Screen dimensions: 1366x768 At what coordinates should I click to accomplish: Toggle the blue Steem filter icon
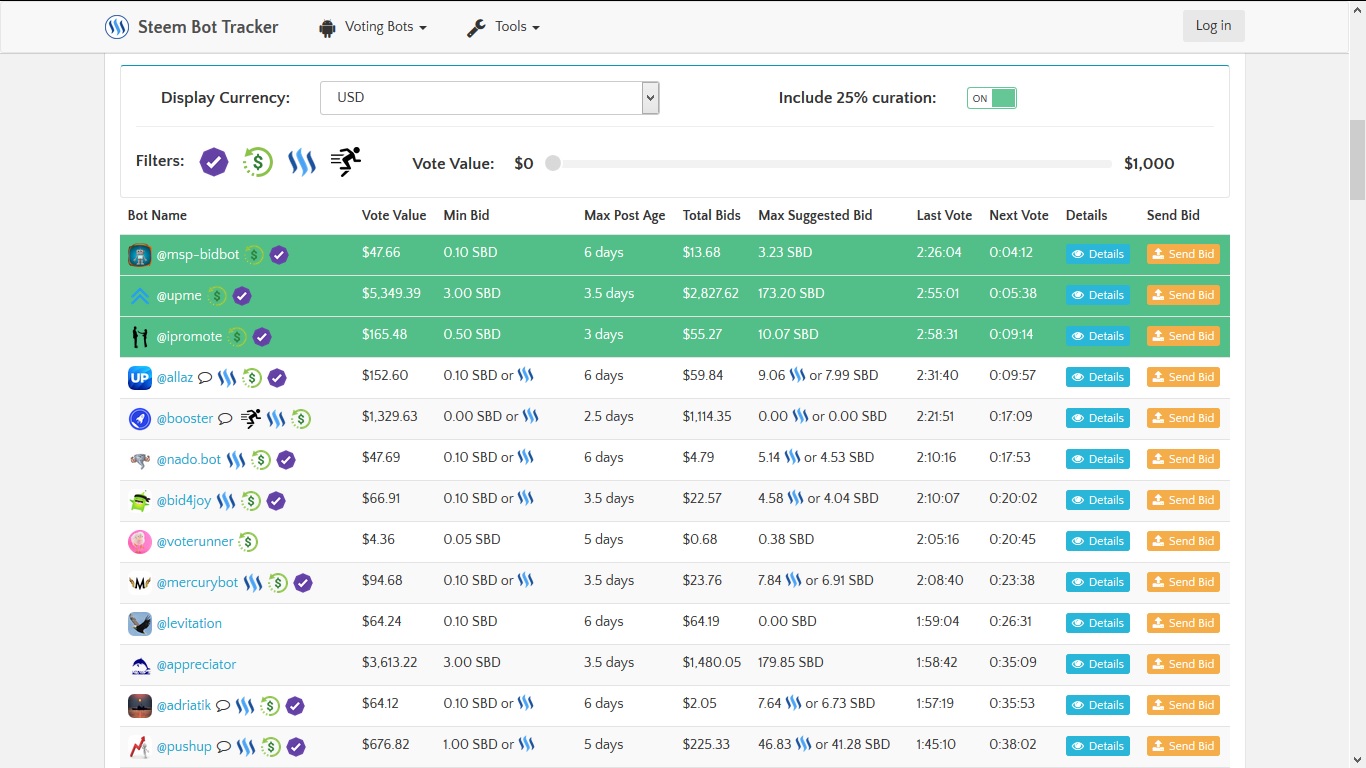[x=302, y=162]
